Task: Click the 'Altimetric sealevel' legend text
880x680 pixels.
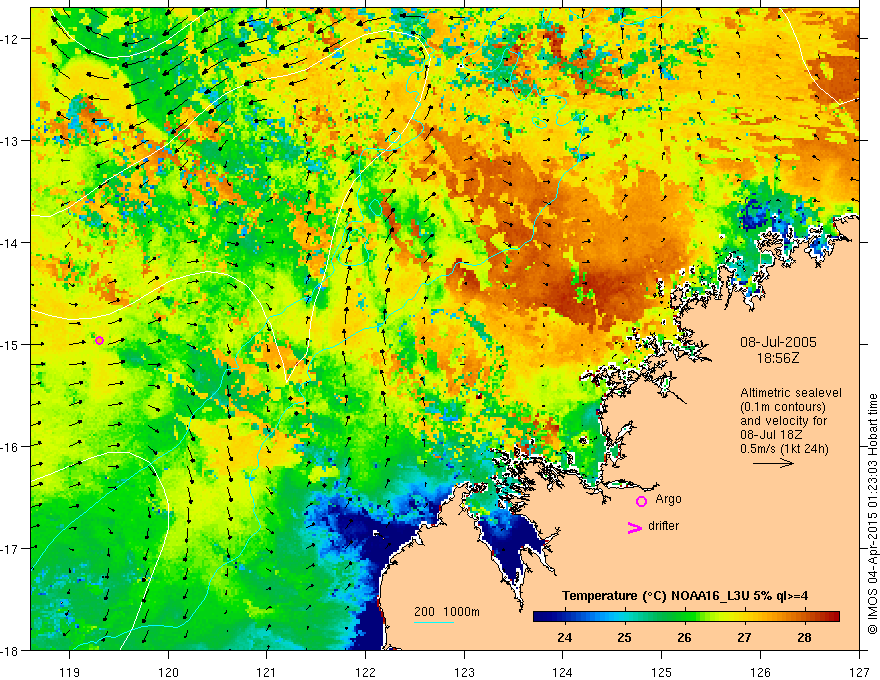Action: pyautogui.click(x=791, y=393)
